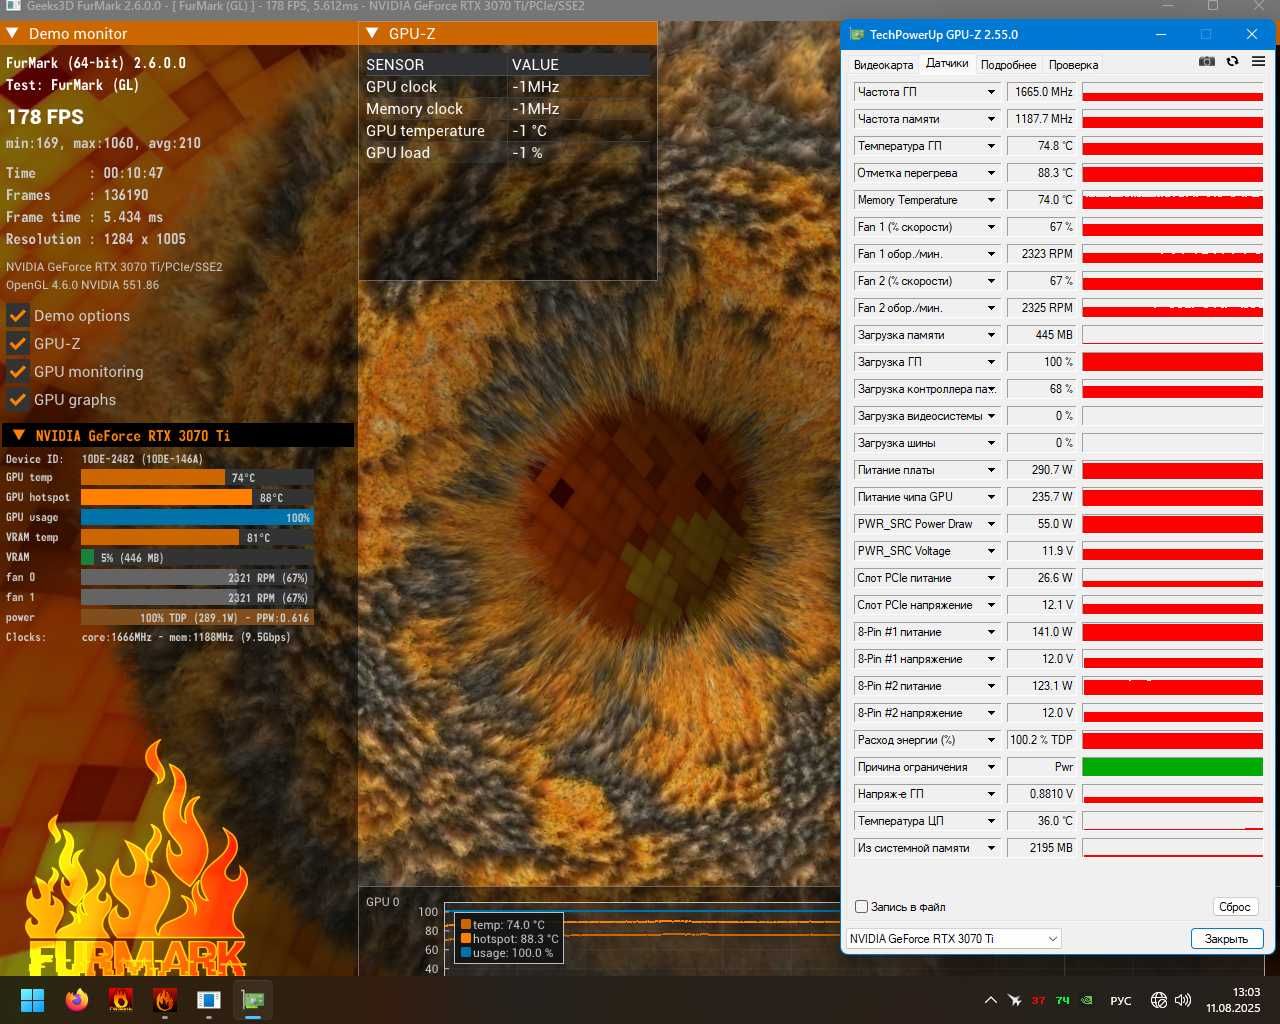Image resolution: width=1280 pixels, height=1024 pixels.
Task: Click the red 37 temperature tray indicator
Action: click(1038, 1000)
